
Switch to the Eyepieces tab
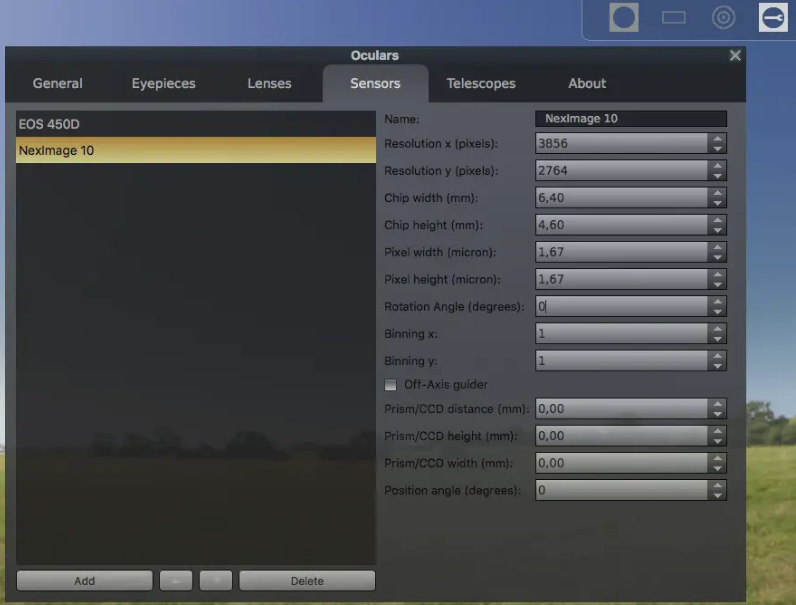163,84
